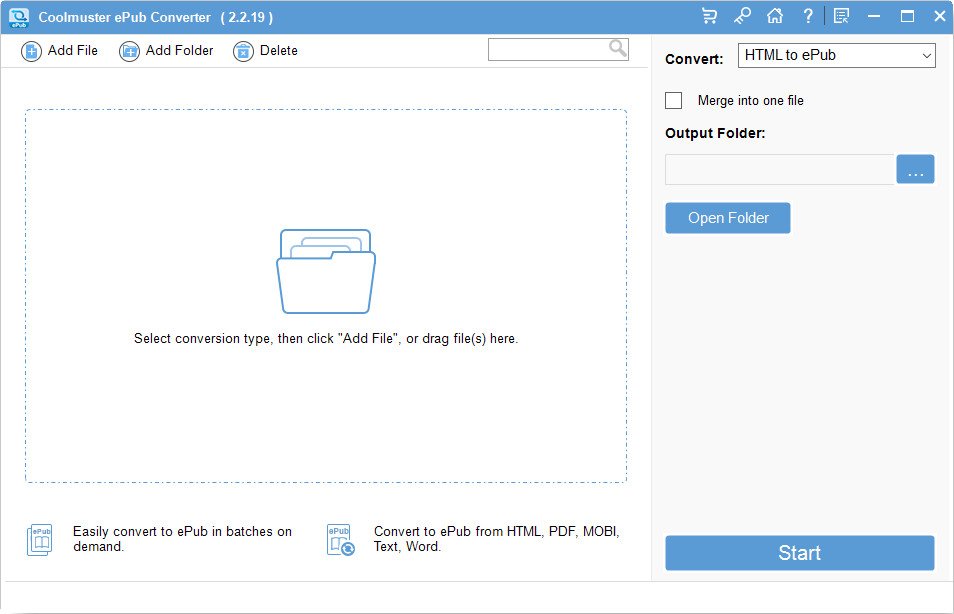This screenshot has height=614, width=954.
Task: Enable the Merge into one file checkbox
Action: click(x=674, y=100)
